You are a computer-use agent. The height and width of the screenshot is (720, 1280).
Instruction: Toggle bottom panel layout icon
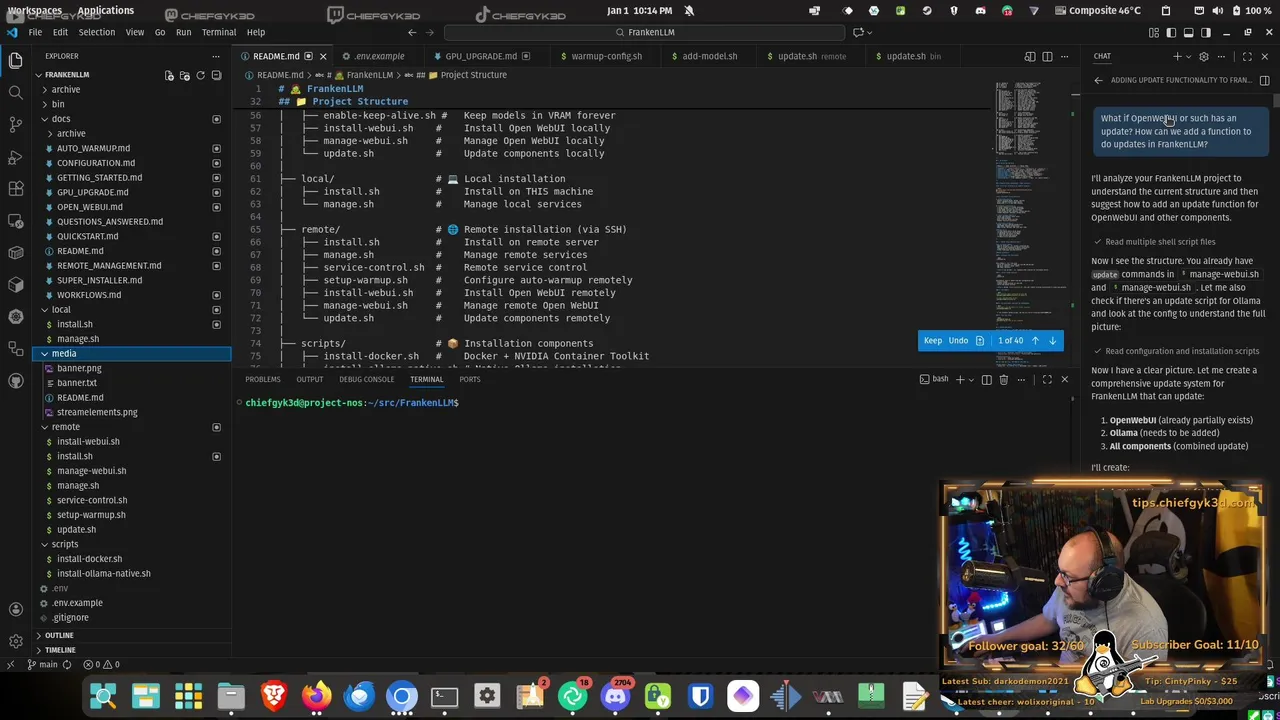pyautogui.click(x=1188, y=32)
